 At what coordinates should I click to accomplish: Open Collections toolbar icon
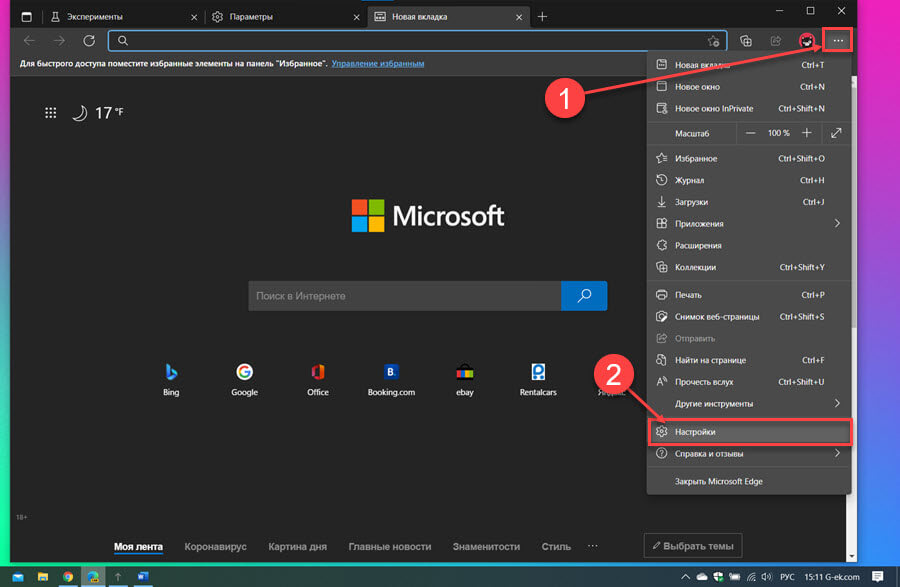(746, 41)
